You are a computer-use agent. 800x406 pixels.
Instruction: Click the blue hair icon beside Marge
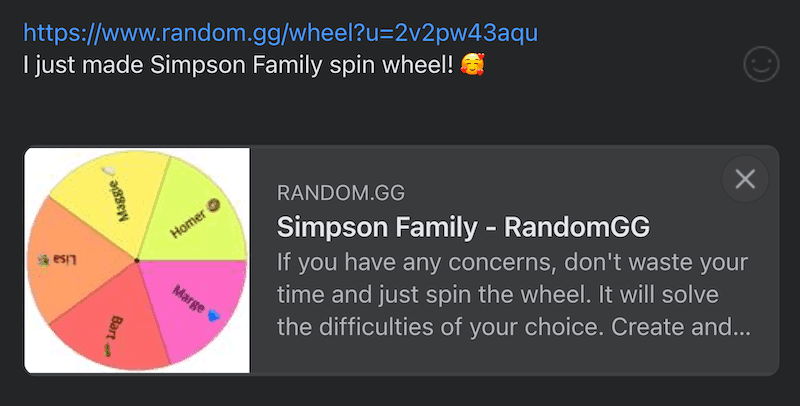213,316
